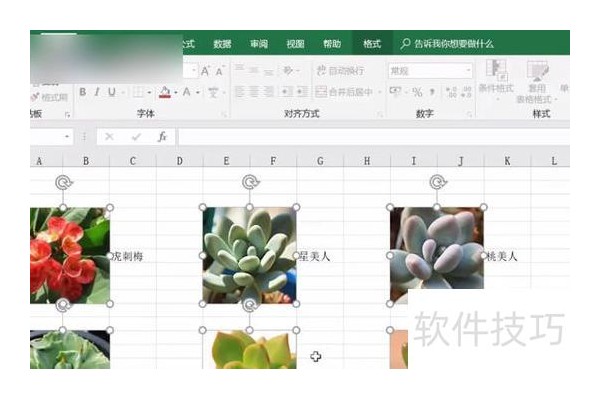600x400 pixels.
Task: Click the formula bar Cancel X icon
Action: (109, 137)
